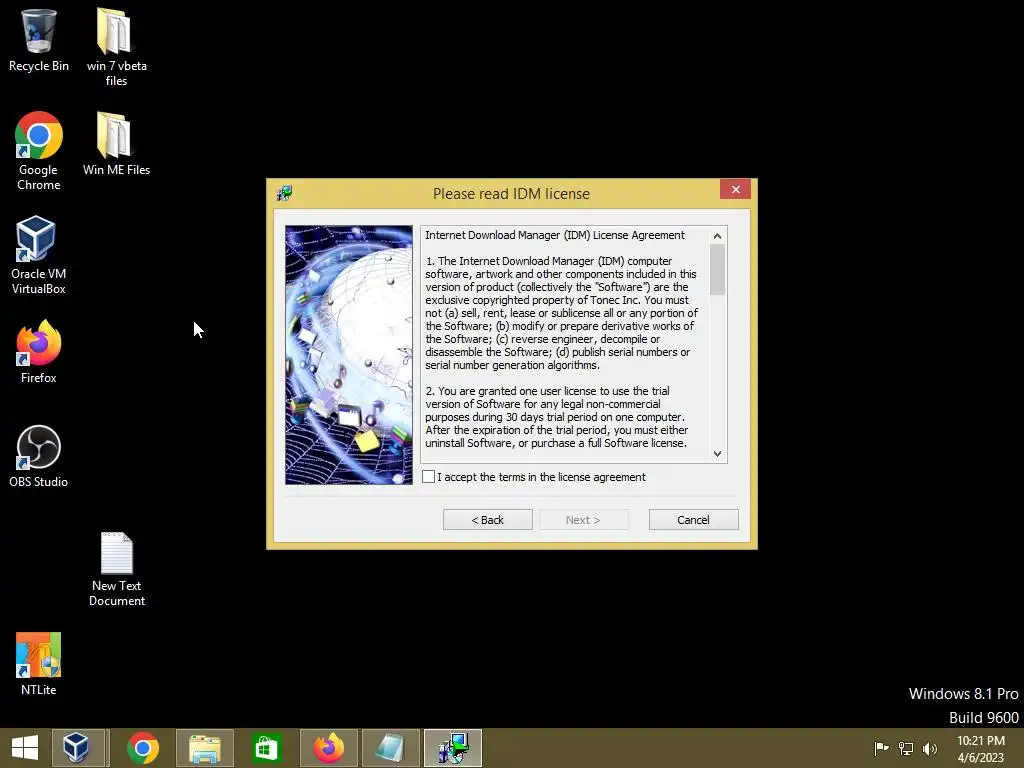
Task: Click the taskbar clock showing 10:21 PM
Action: pyautogui.click(x=981, y=748)
